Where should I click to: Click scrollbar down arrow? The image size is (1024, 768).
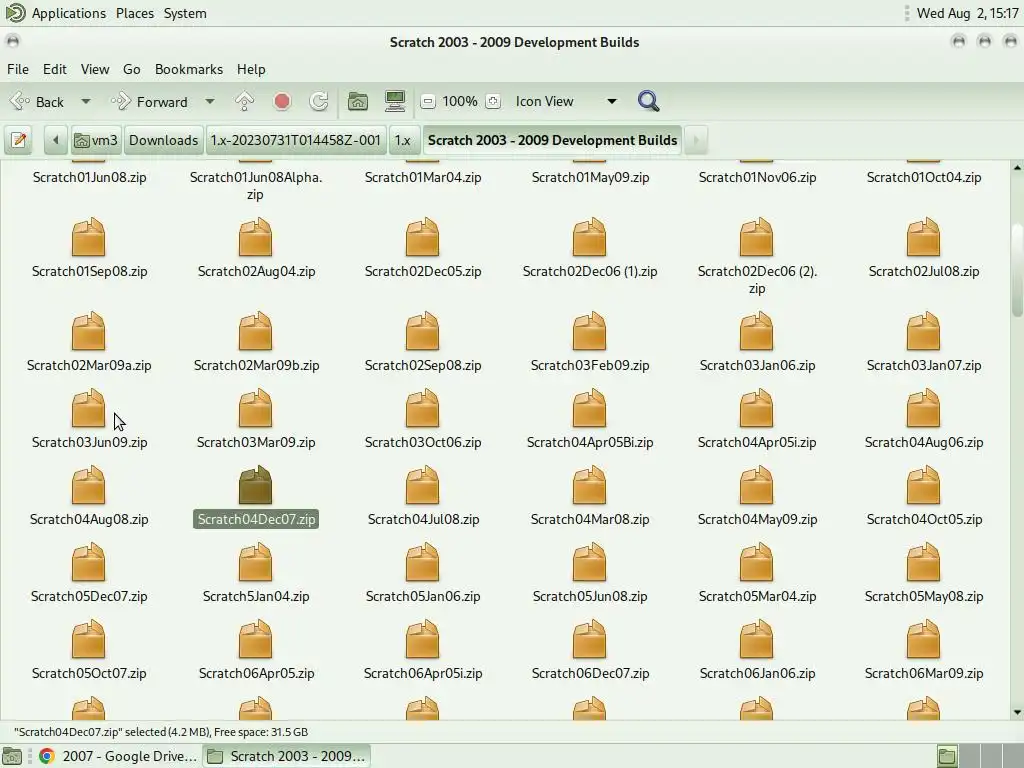(x=1017, y=712)
